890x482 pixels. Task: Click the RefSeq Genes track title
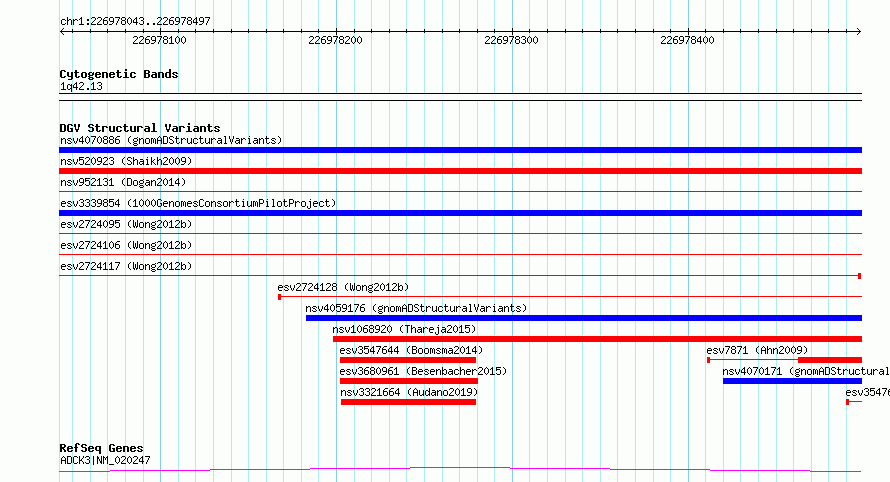(x=101, y=448)
